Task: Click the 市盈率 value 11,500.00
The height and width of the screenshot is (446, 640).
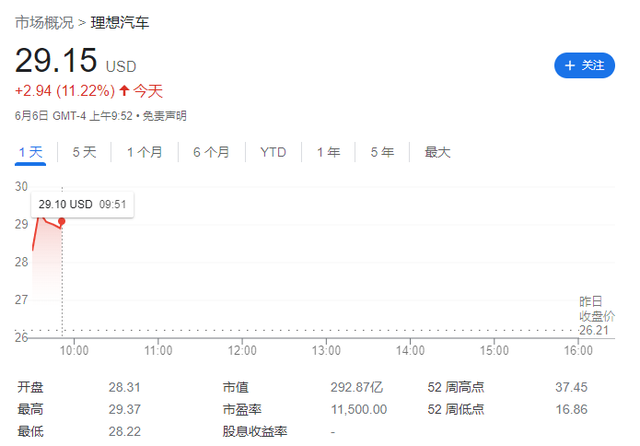Action: (358, 409)
